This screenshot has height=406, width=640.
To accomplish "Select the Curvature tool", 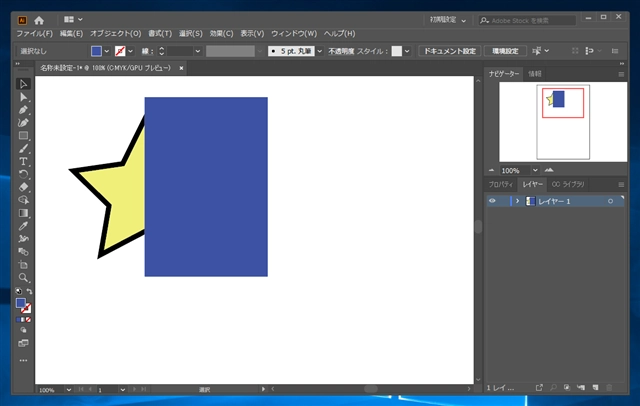I will [x=23, y=123].
